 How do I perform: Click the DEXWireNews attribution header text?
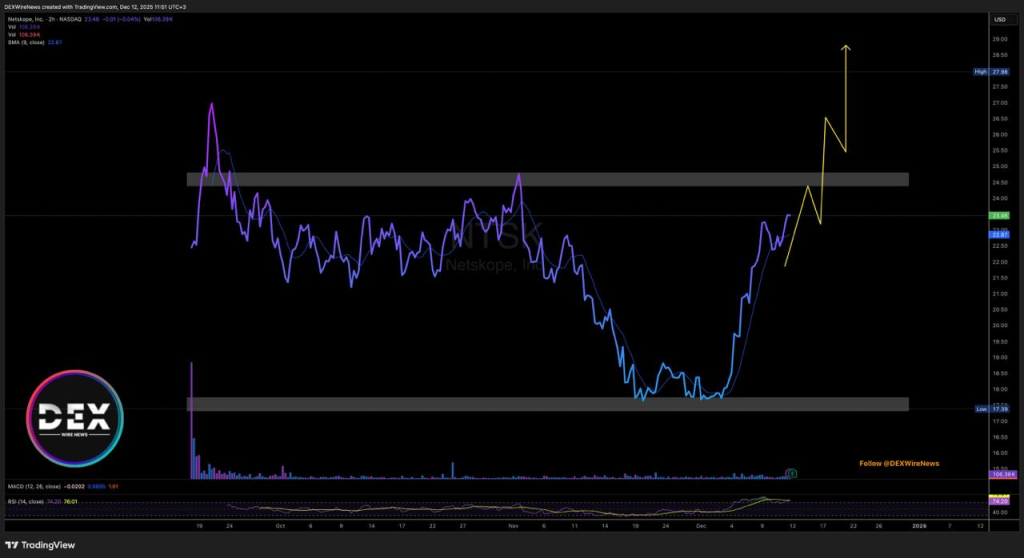[x=95, y=7]
